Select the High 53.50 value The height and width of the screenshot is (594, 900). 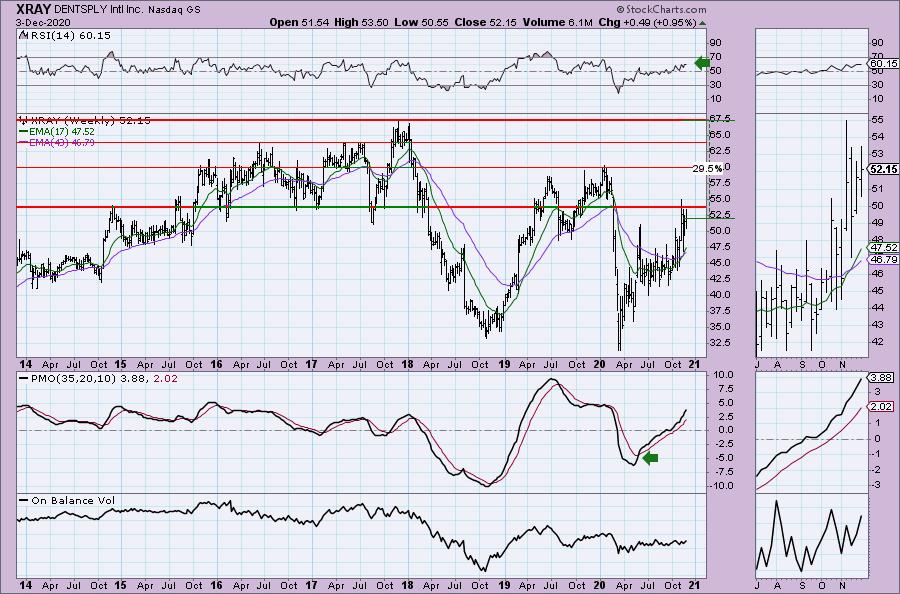click(x=361, y=22)
